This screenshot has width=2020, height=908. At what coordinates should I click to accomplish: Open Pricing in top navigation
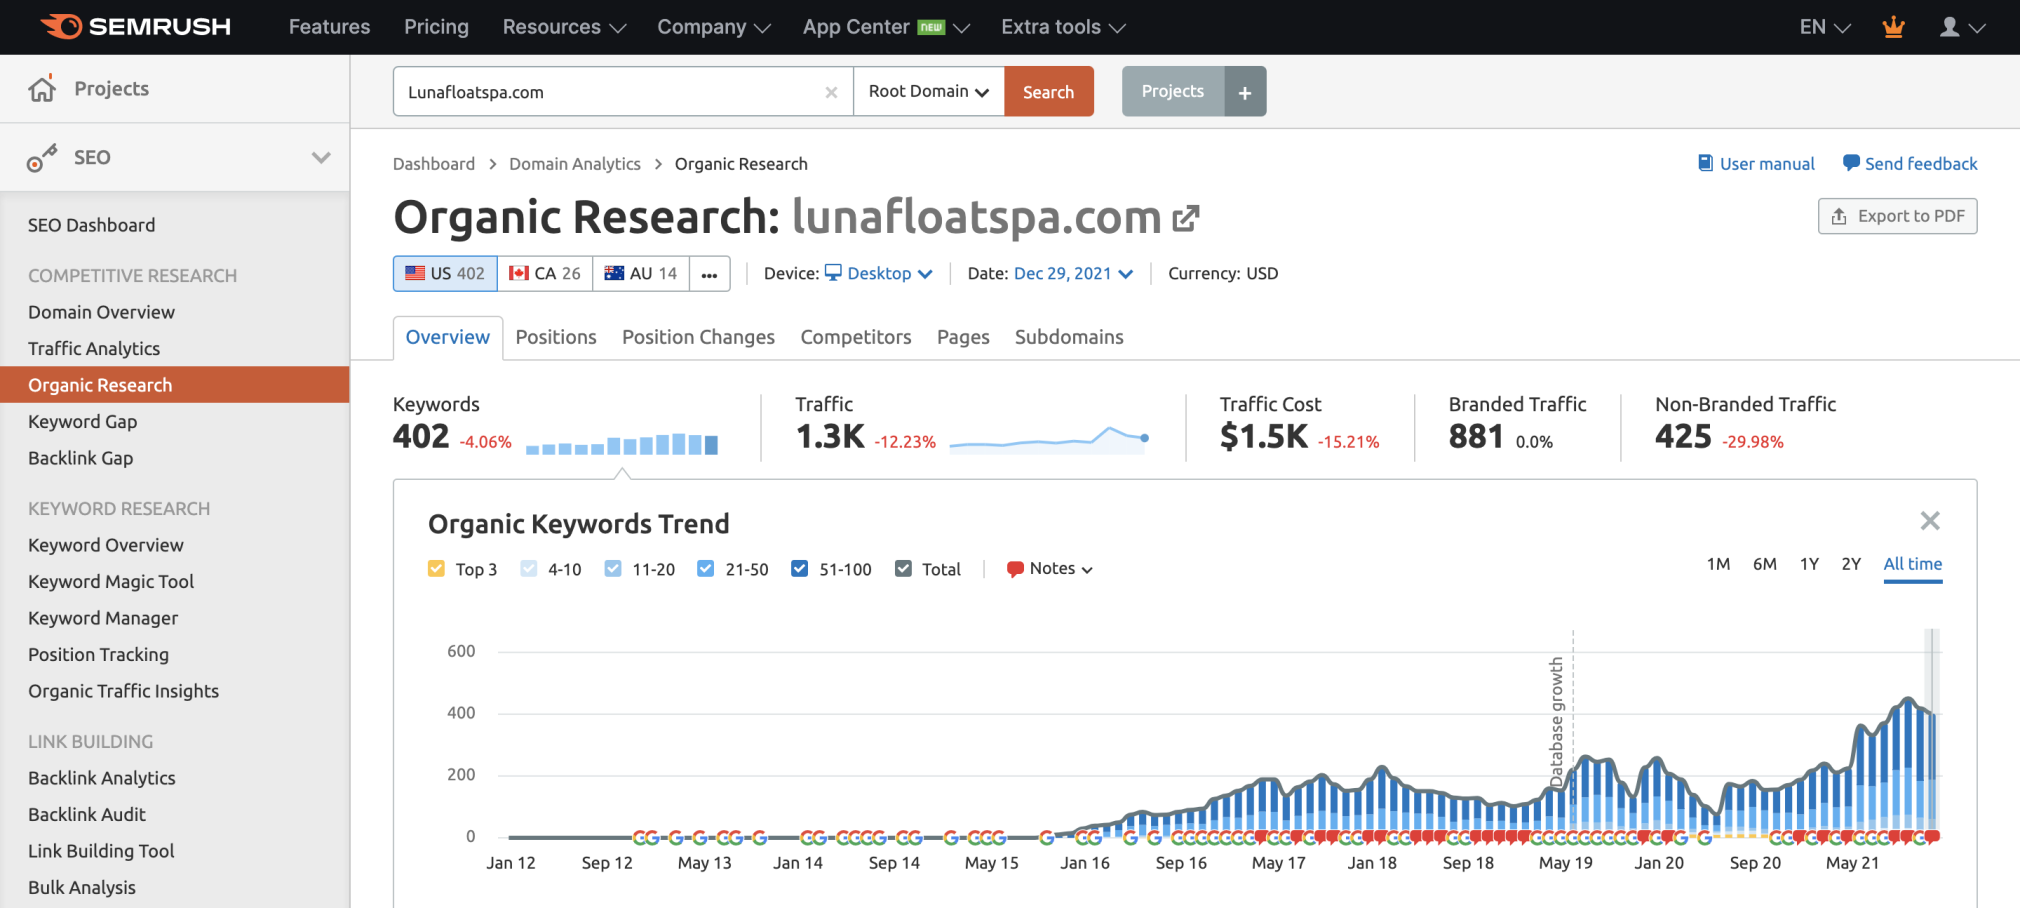436,27
